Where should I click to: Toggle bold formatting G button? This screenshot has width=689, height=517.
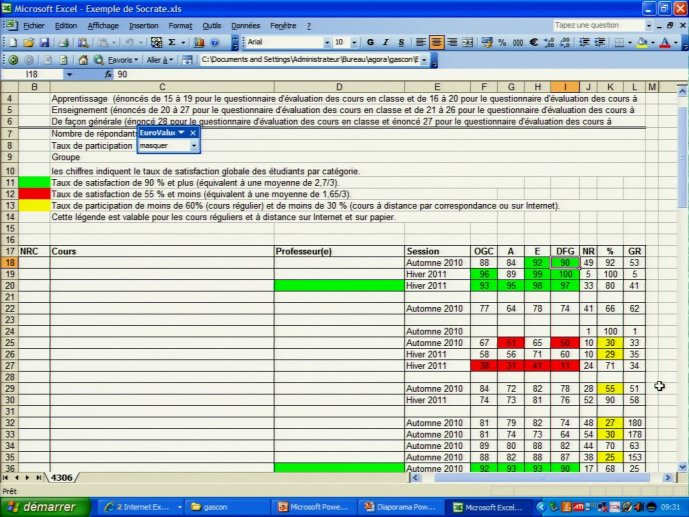pyautogui.click(x=370, y=43)
